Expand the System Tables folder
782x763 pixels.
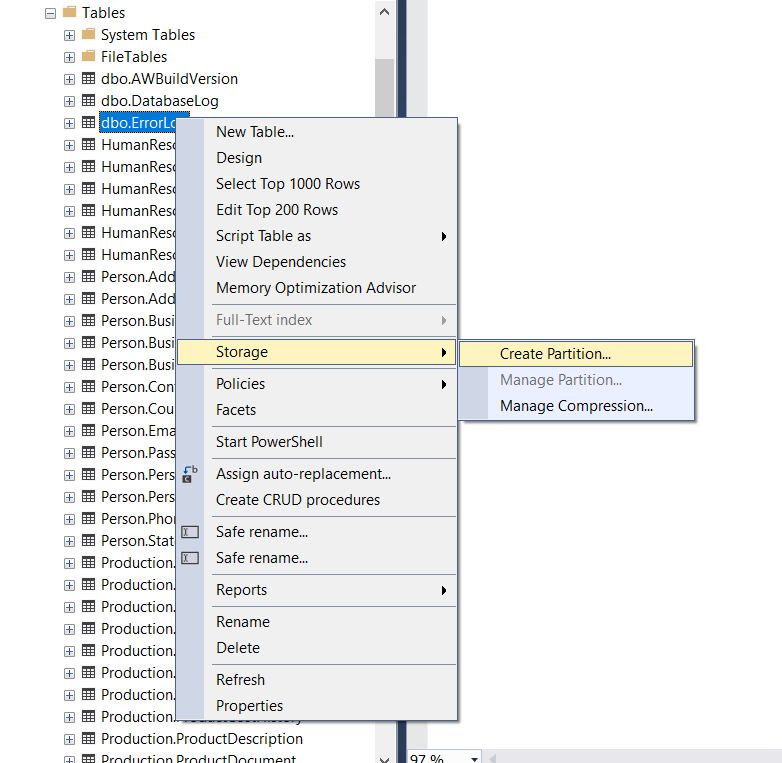point(69,35)
